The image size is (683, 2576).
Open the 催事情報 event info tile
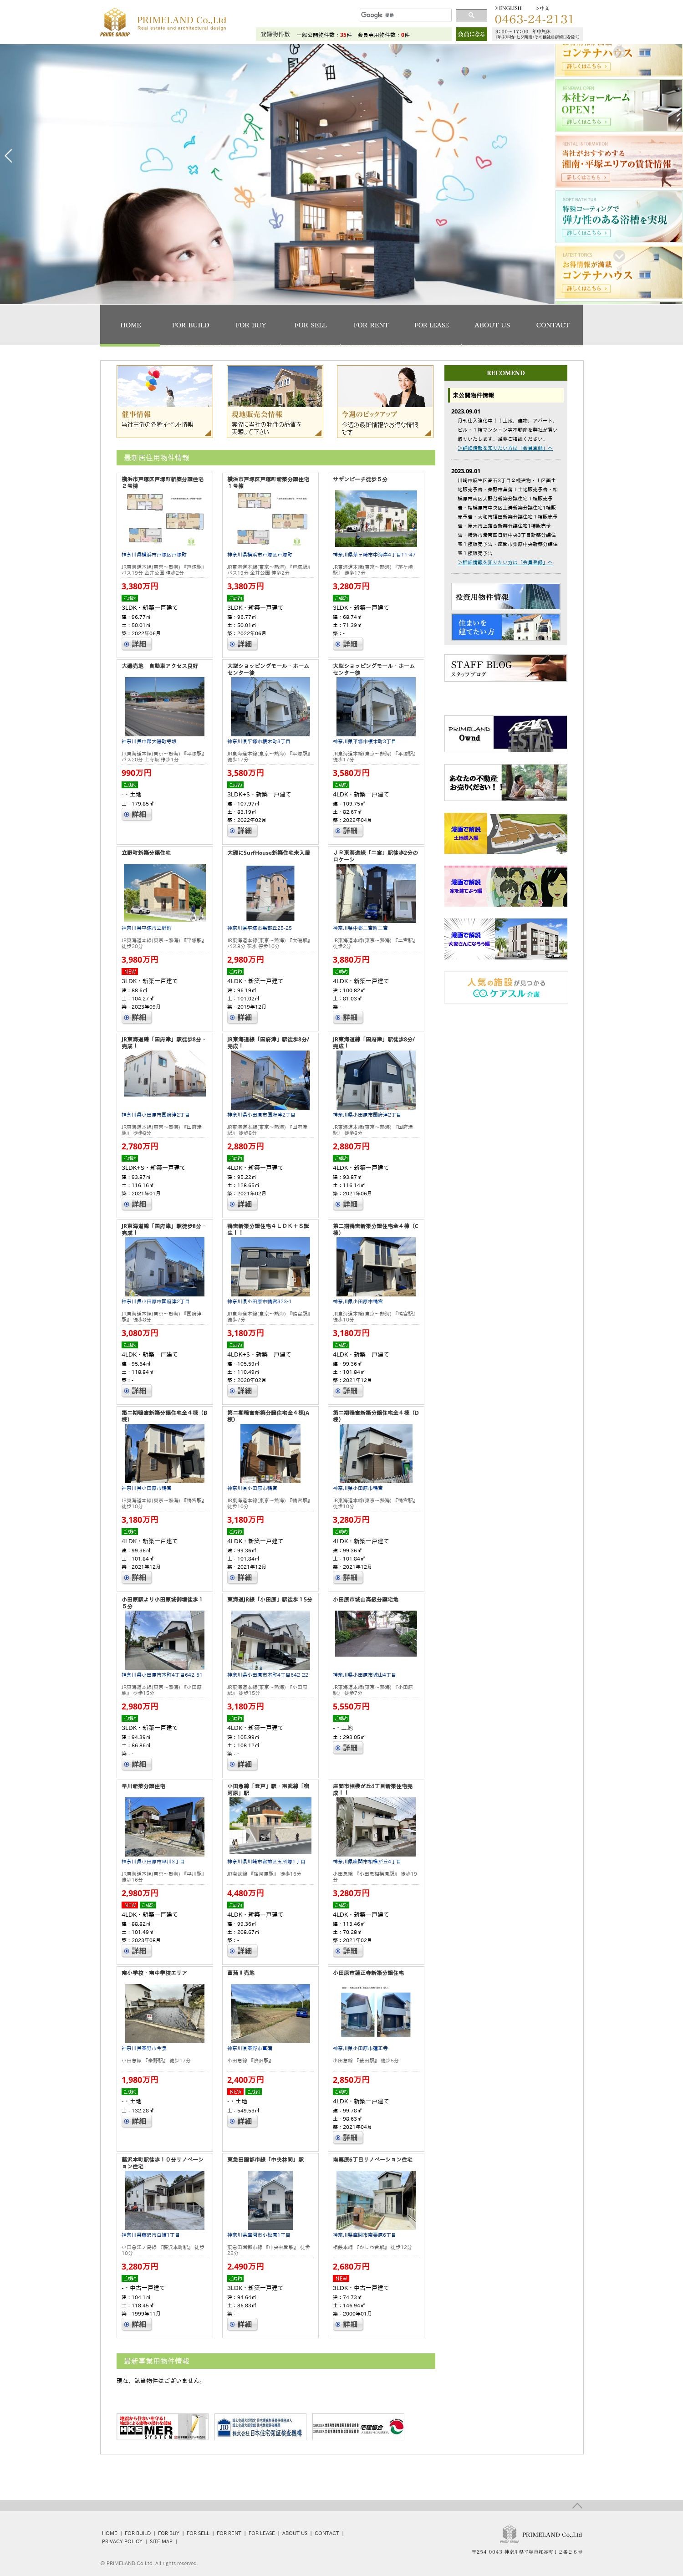[165, 402]
